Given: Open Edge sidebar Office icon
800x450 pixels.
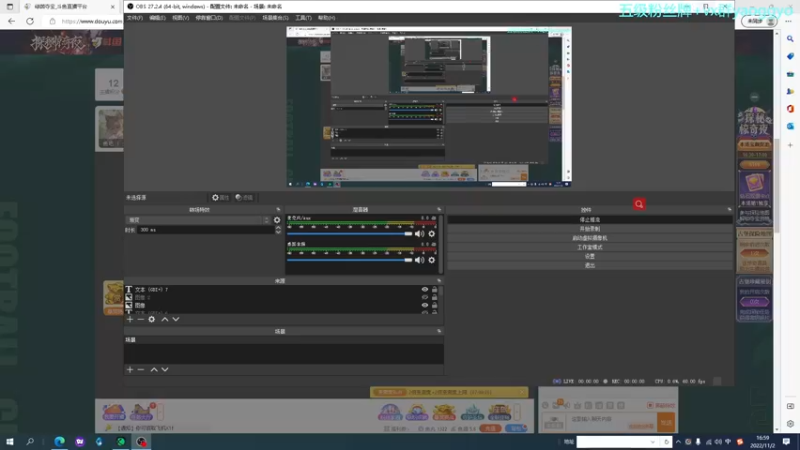Looking at the screenshot, I should [x=790, y=109].
